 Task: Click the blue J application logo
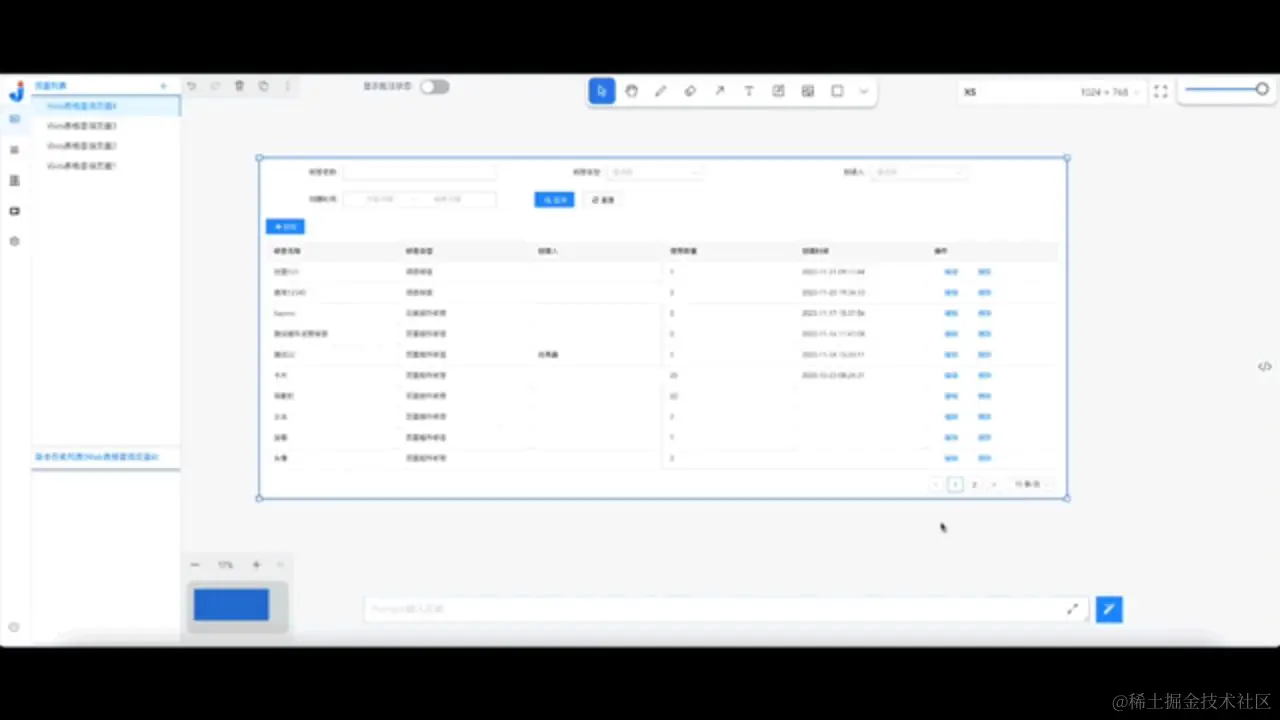coord(15,92)
